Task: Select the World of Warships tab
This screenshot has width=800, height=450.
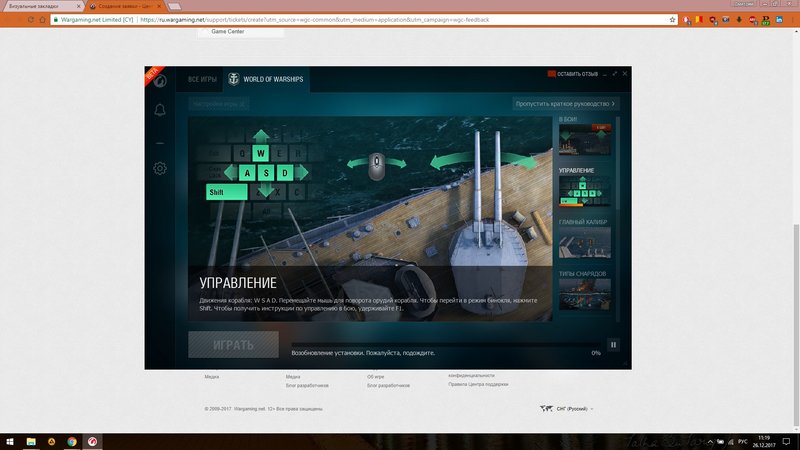Action: click(x=266, y=79)
